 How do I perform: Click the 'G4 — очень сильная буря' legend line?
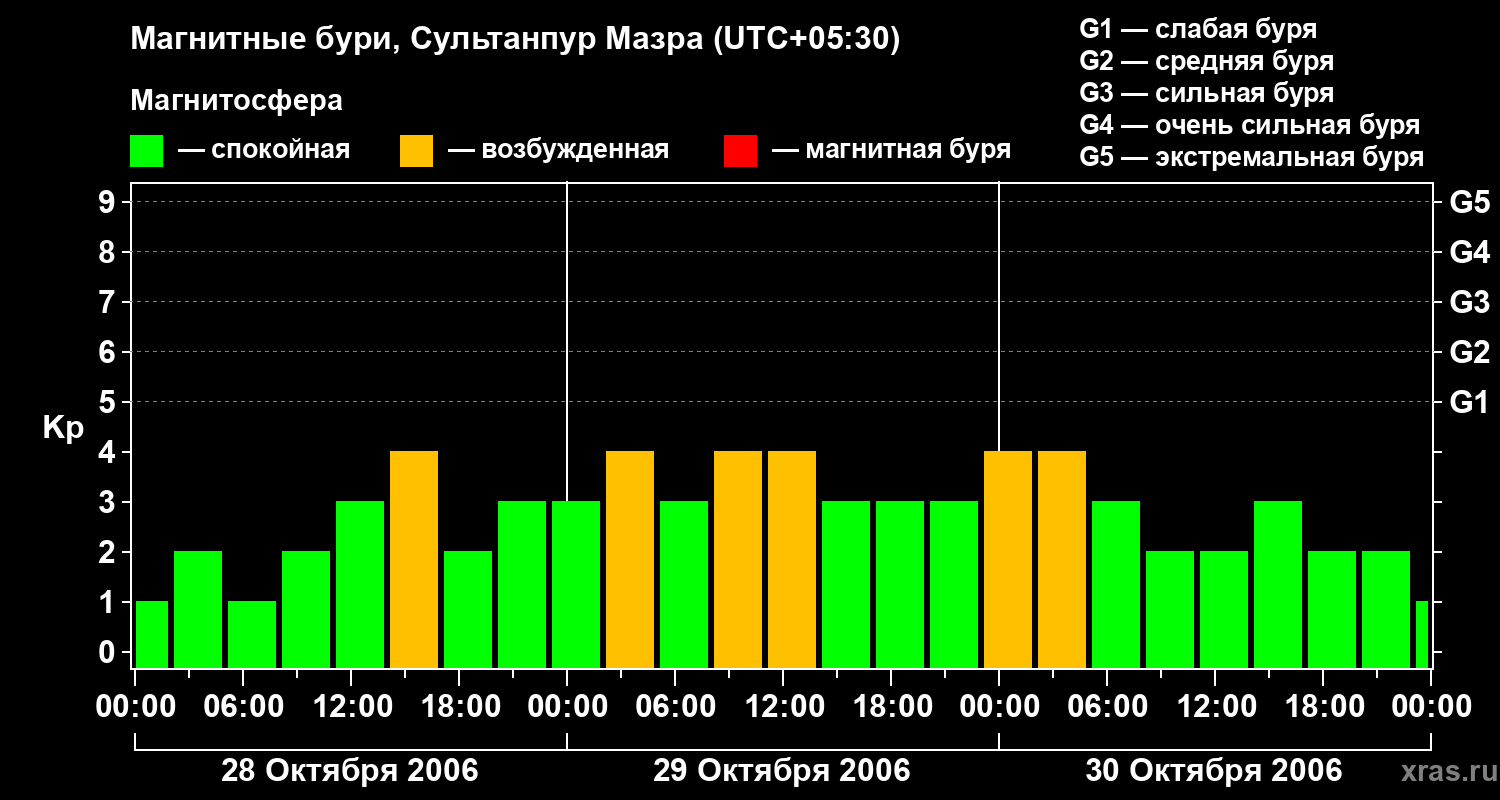coord(1249,125)
